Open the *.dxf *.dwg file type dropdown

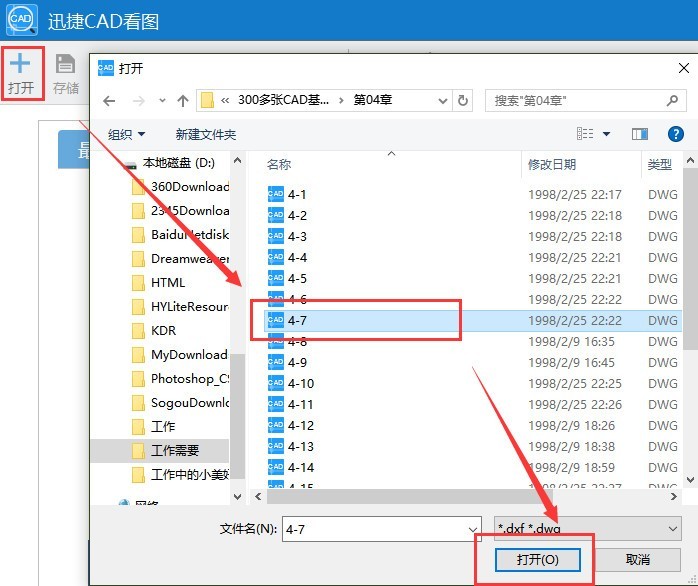588,529
